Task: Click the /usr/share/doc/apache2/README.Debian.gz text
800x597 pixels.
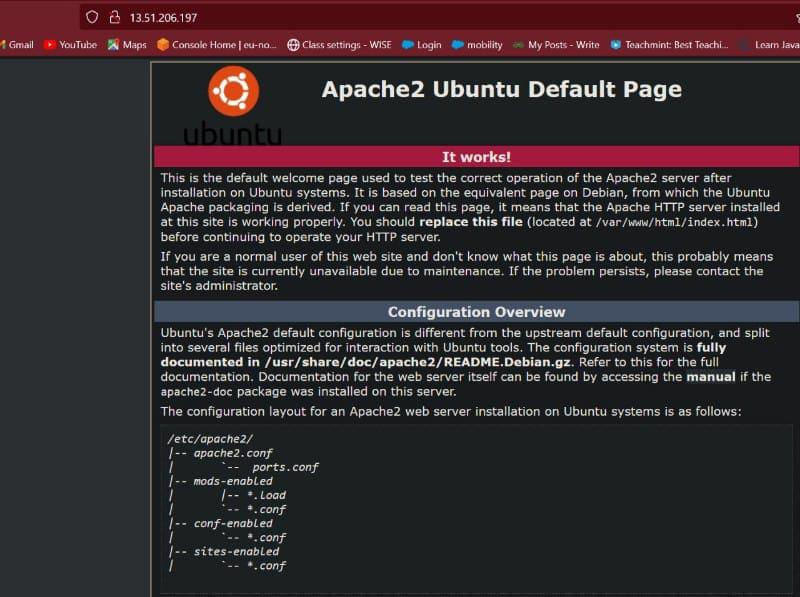Action: pos(418,362)
